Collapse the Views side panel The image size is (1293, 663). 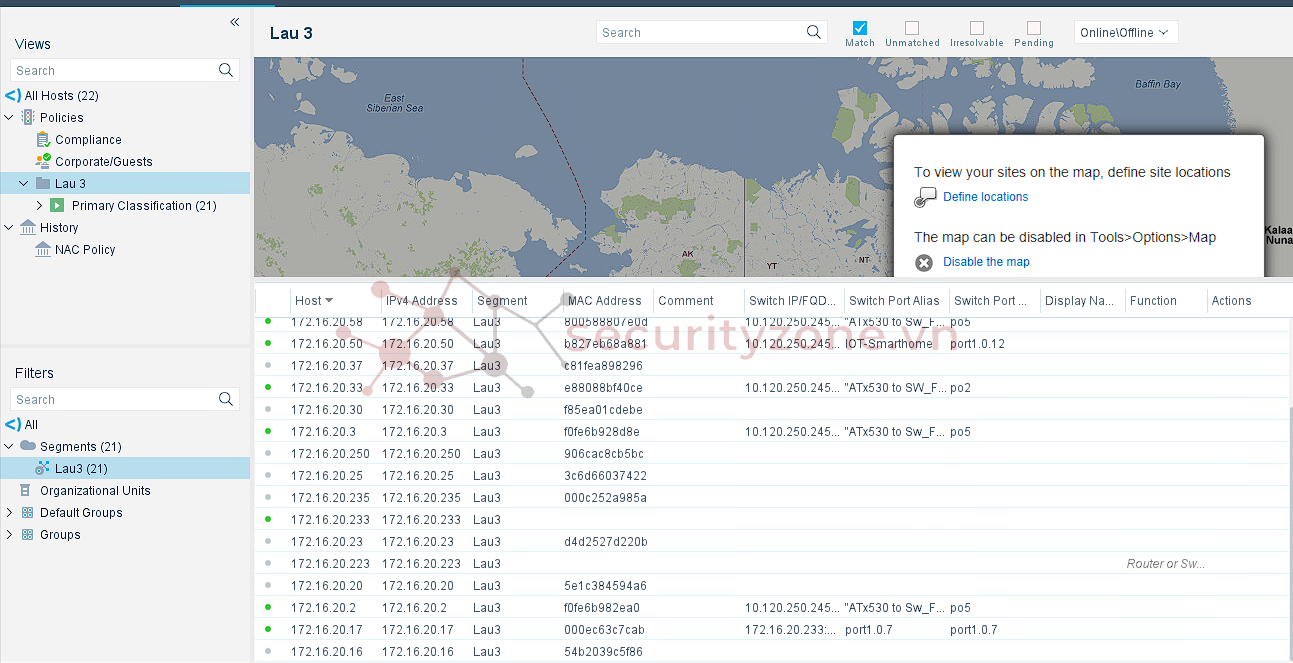[235, 22]
